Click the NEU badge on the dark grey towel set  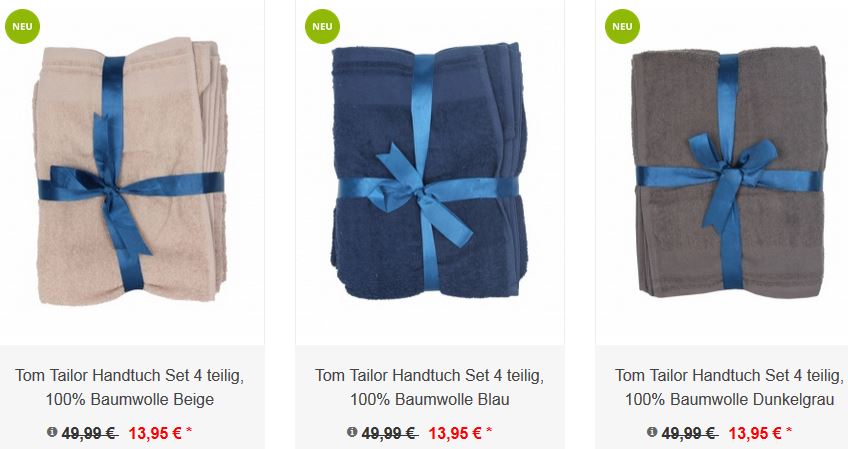(x=622, y=27)
